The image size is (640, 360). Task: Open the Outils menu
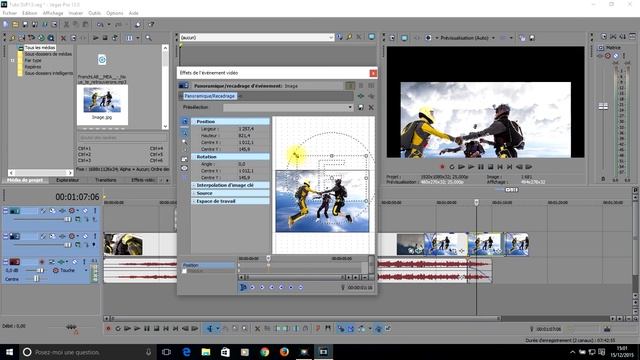pyautogui.click(x=94, y=13)
